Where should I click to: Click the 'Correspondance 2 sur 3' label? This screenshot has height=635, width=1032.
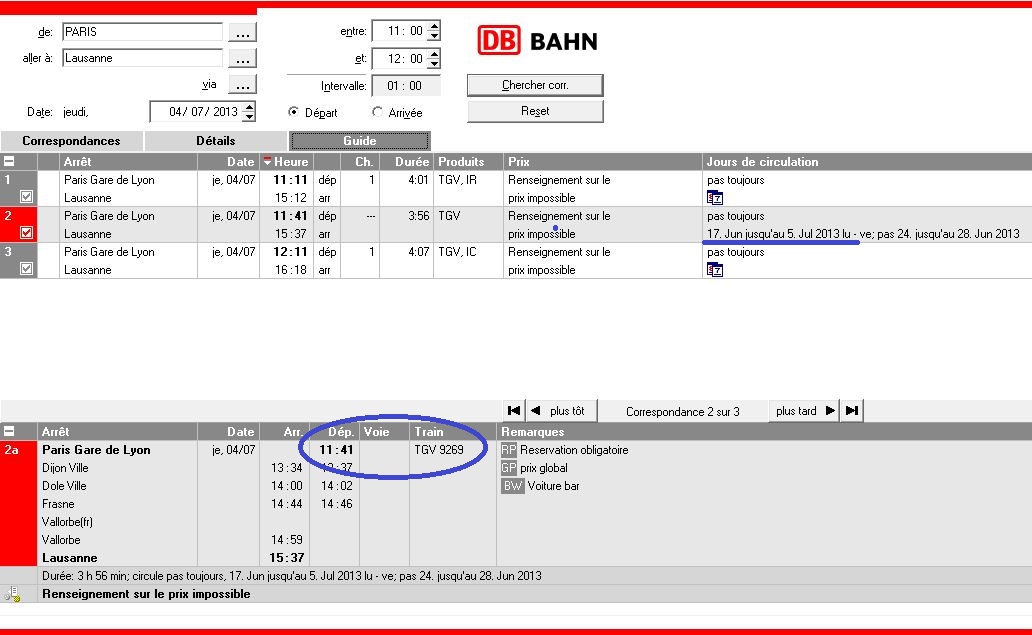[x=683, y=411]
